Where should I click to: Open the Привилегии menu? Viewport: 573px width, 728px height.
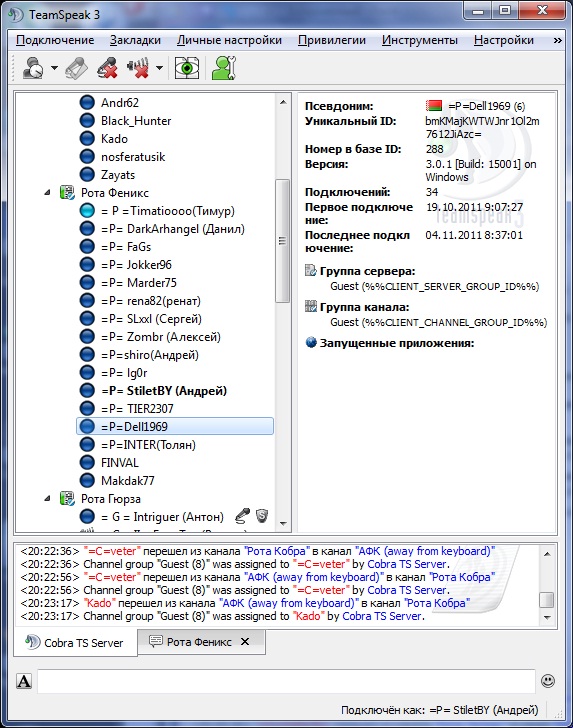point(332,40)
